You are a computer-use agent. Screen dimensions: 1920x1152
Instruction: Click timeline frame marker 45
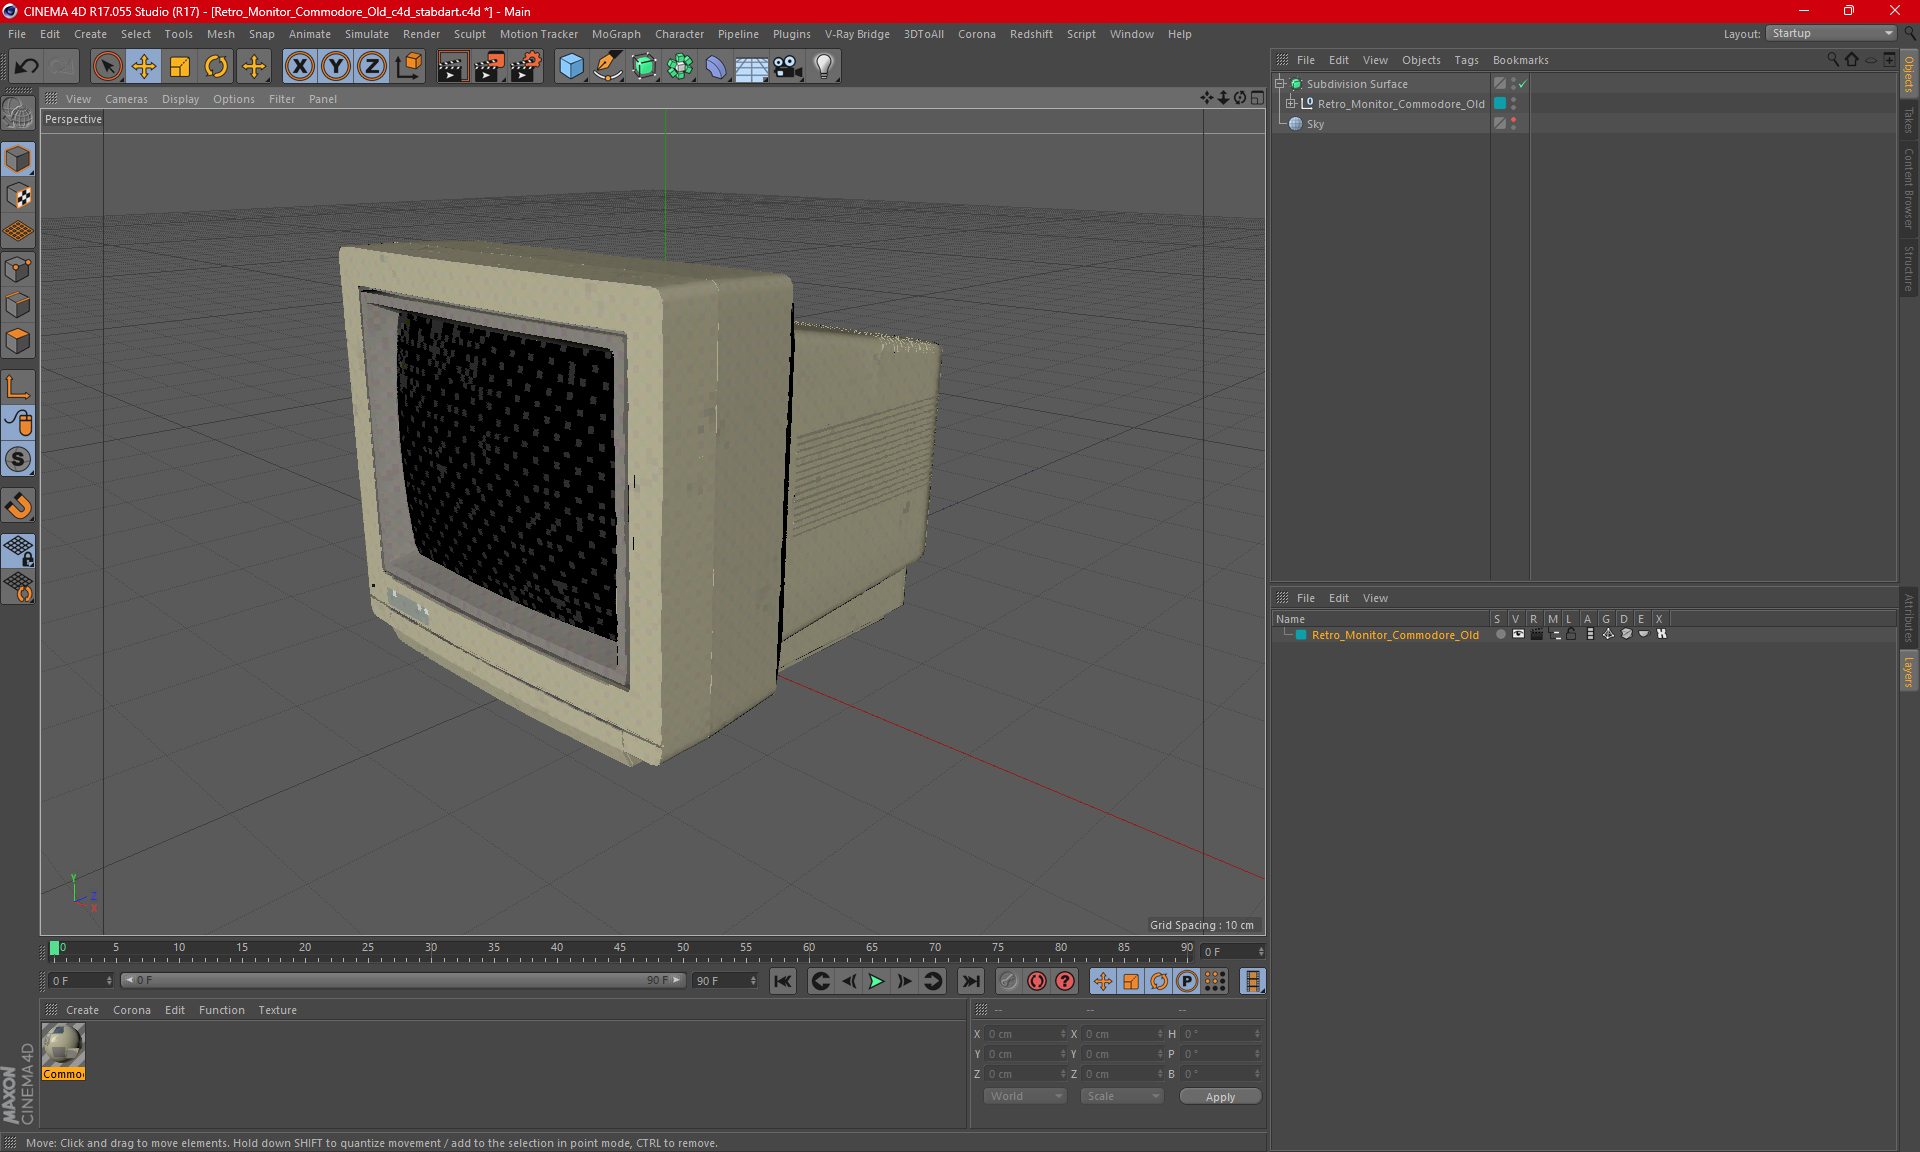(x=620, y=947)
